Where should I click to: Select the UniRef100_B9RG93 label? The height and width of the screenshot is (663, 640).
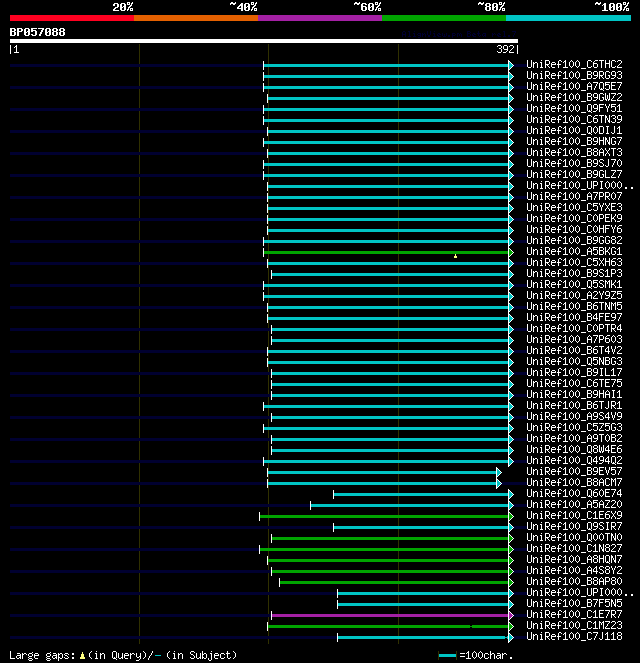pos(574,75)
